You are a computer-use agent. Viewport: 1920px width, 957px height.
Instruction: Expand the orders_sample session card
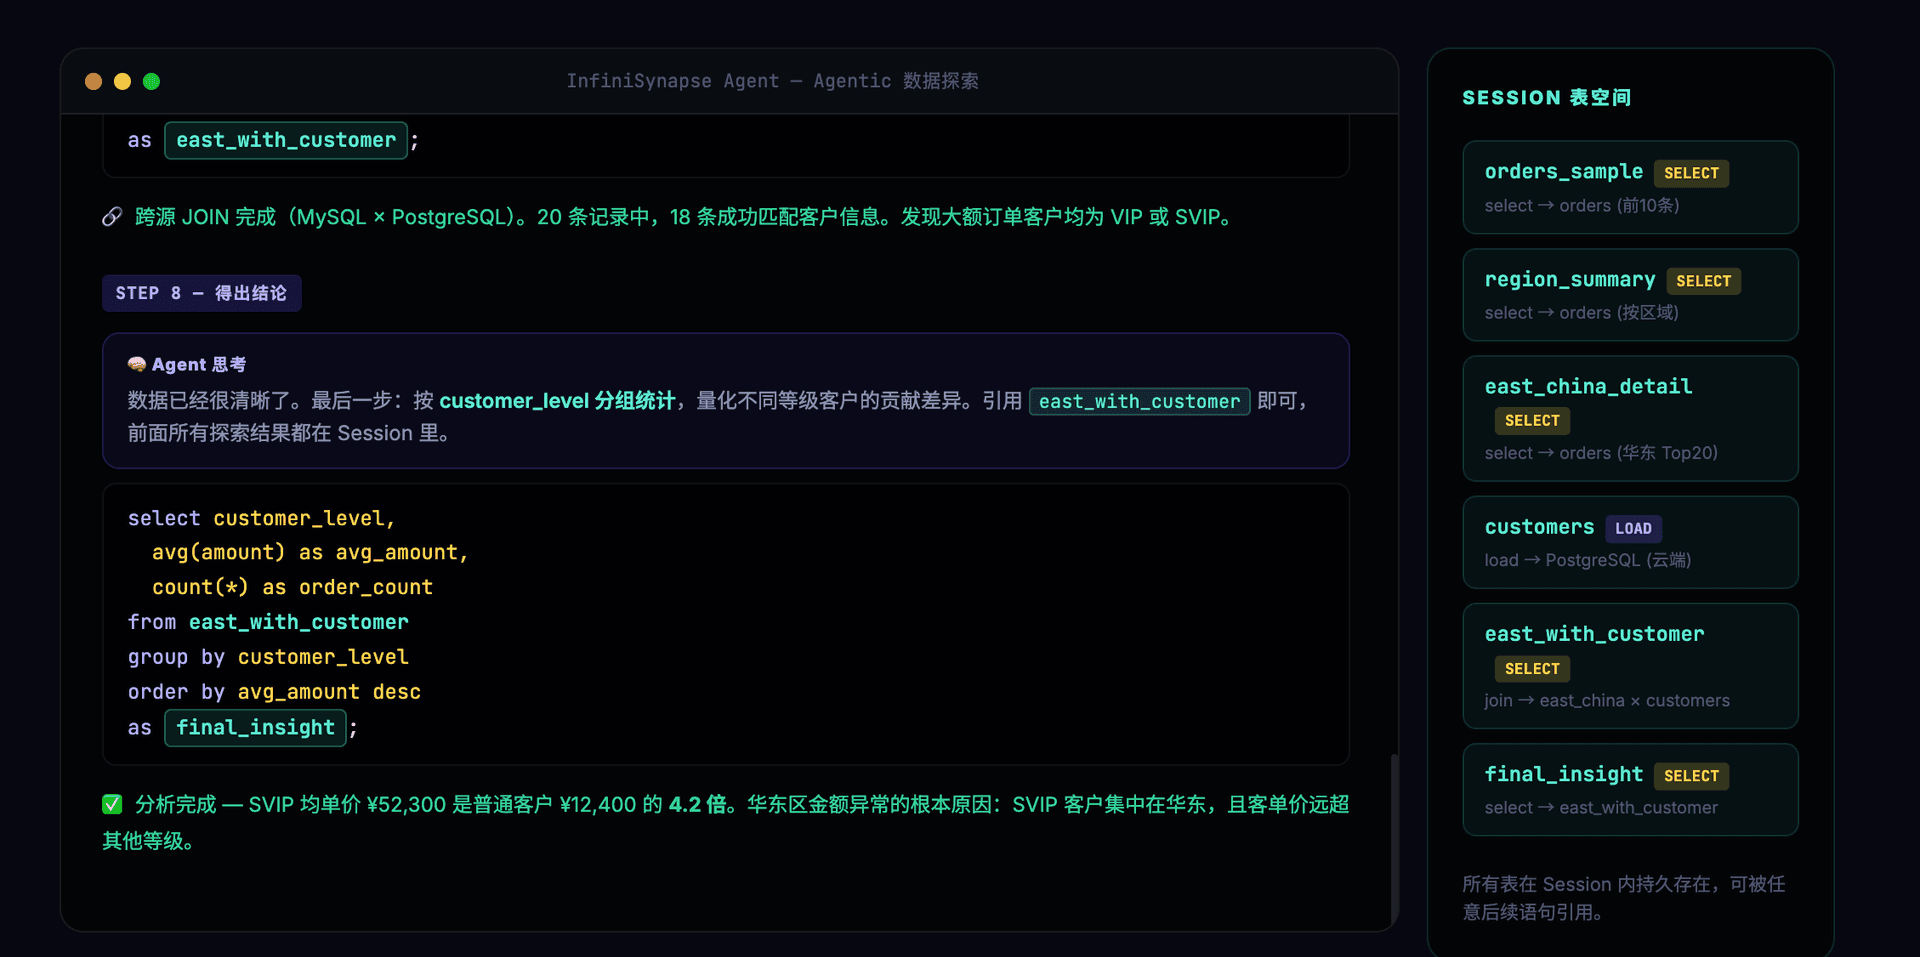(1629, 187)
